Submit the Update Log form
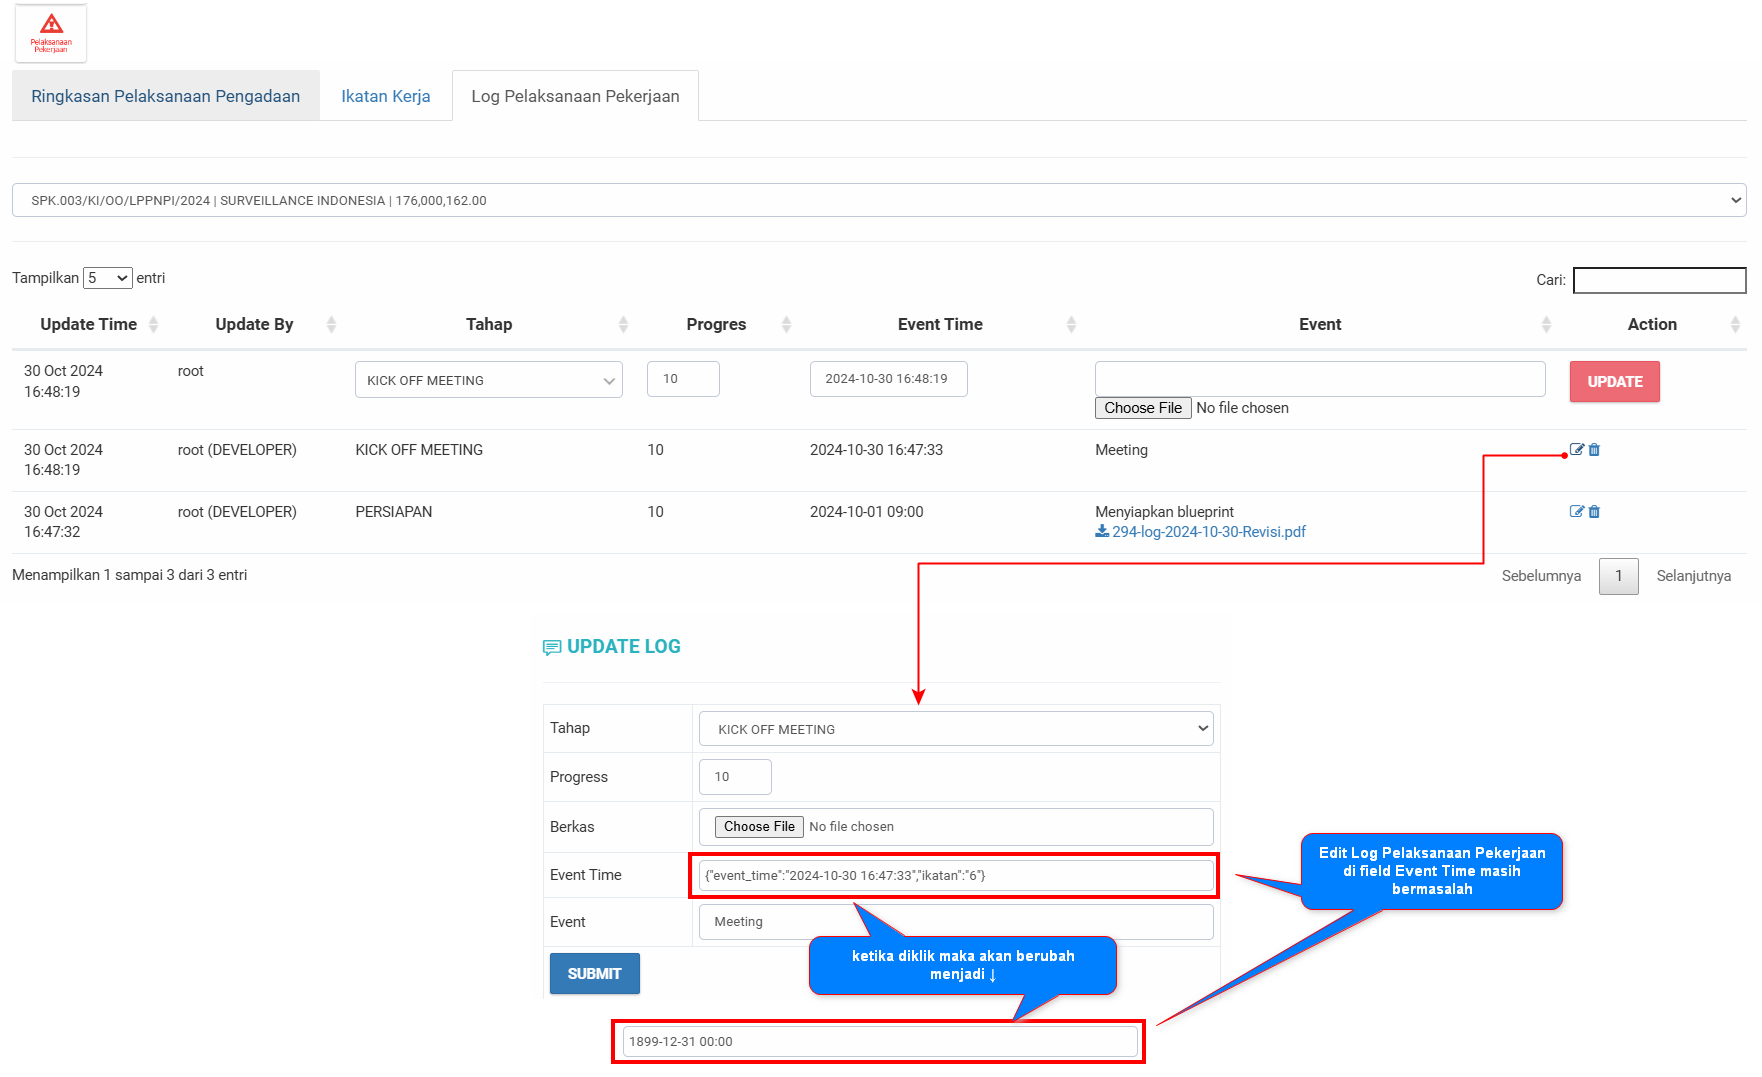This screenshot has height=1077, width=1762. 594,974
